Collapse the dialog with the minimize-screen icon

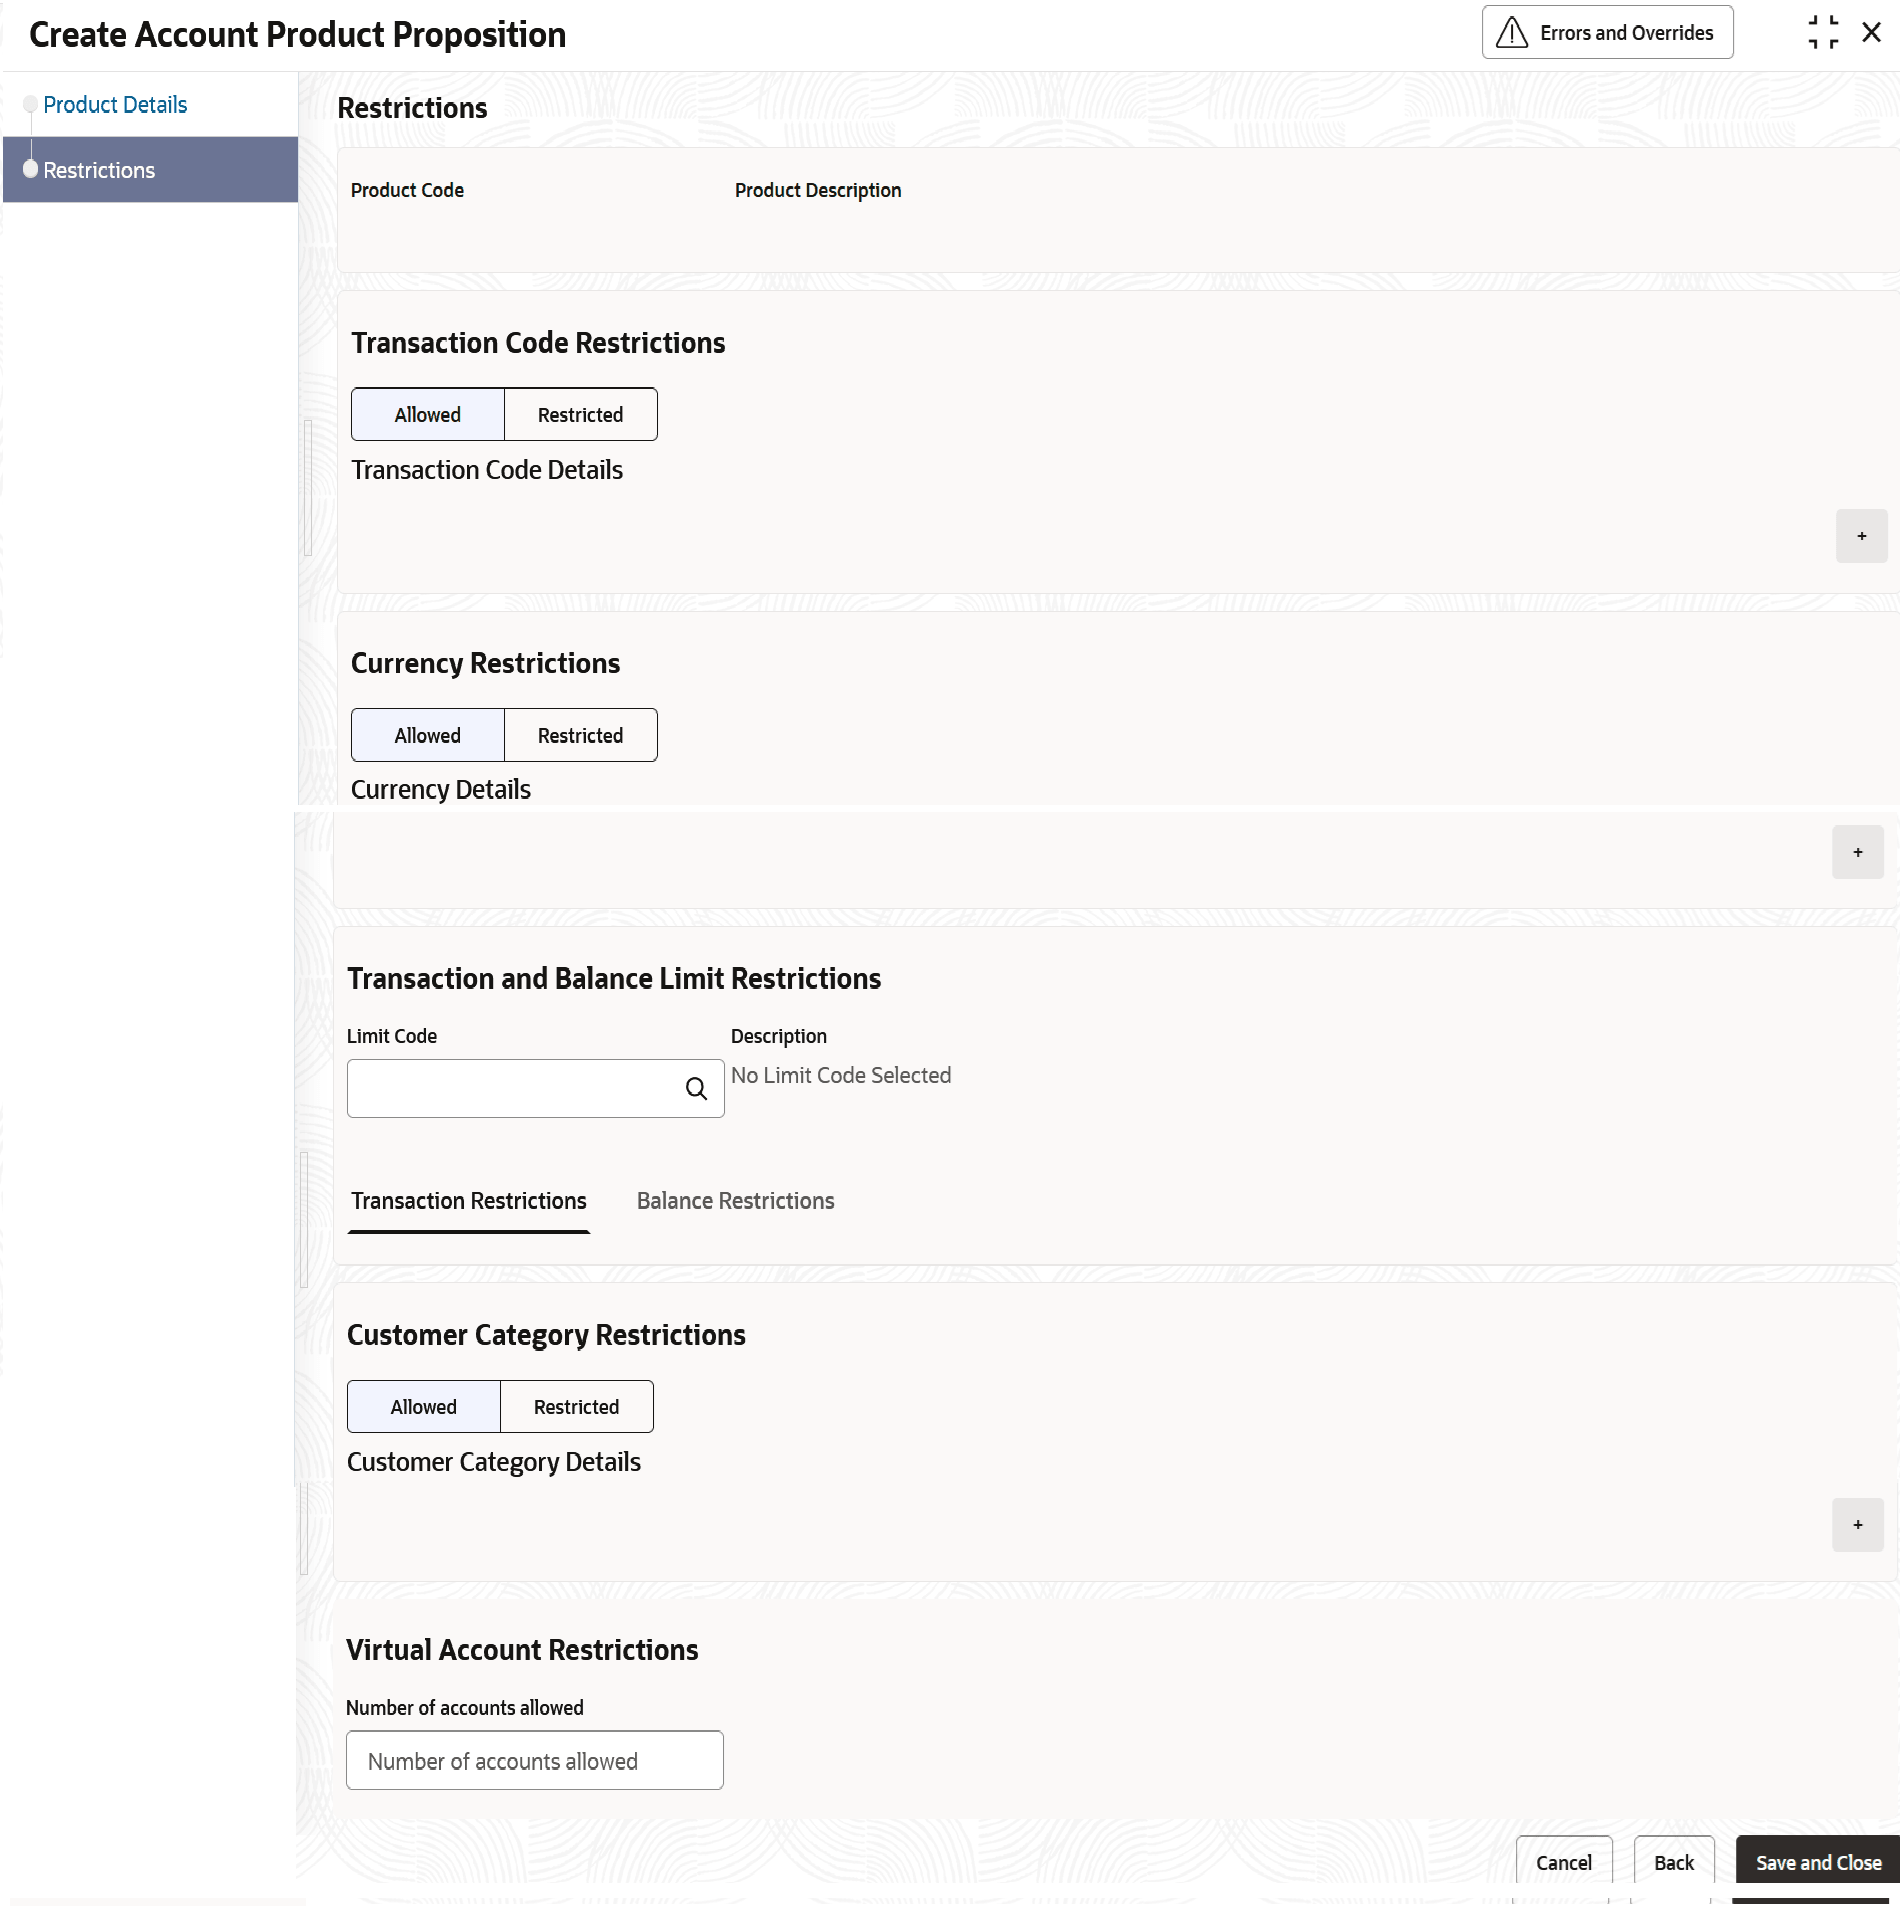1823,32
